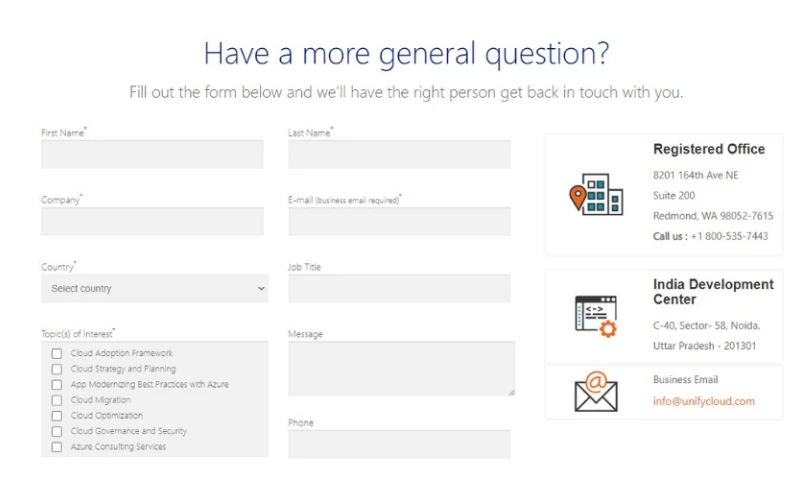Focus the Phone input field
This screenshot has height=480, width=800.
(399, 444)
